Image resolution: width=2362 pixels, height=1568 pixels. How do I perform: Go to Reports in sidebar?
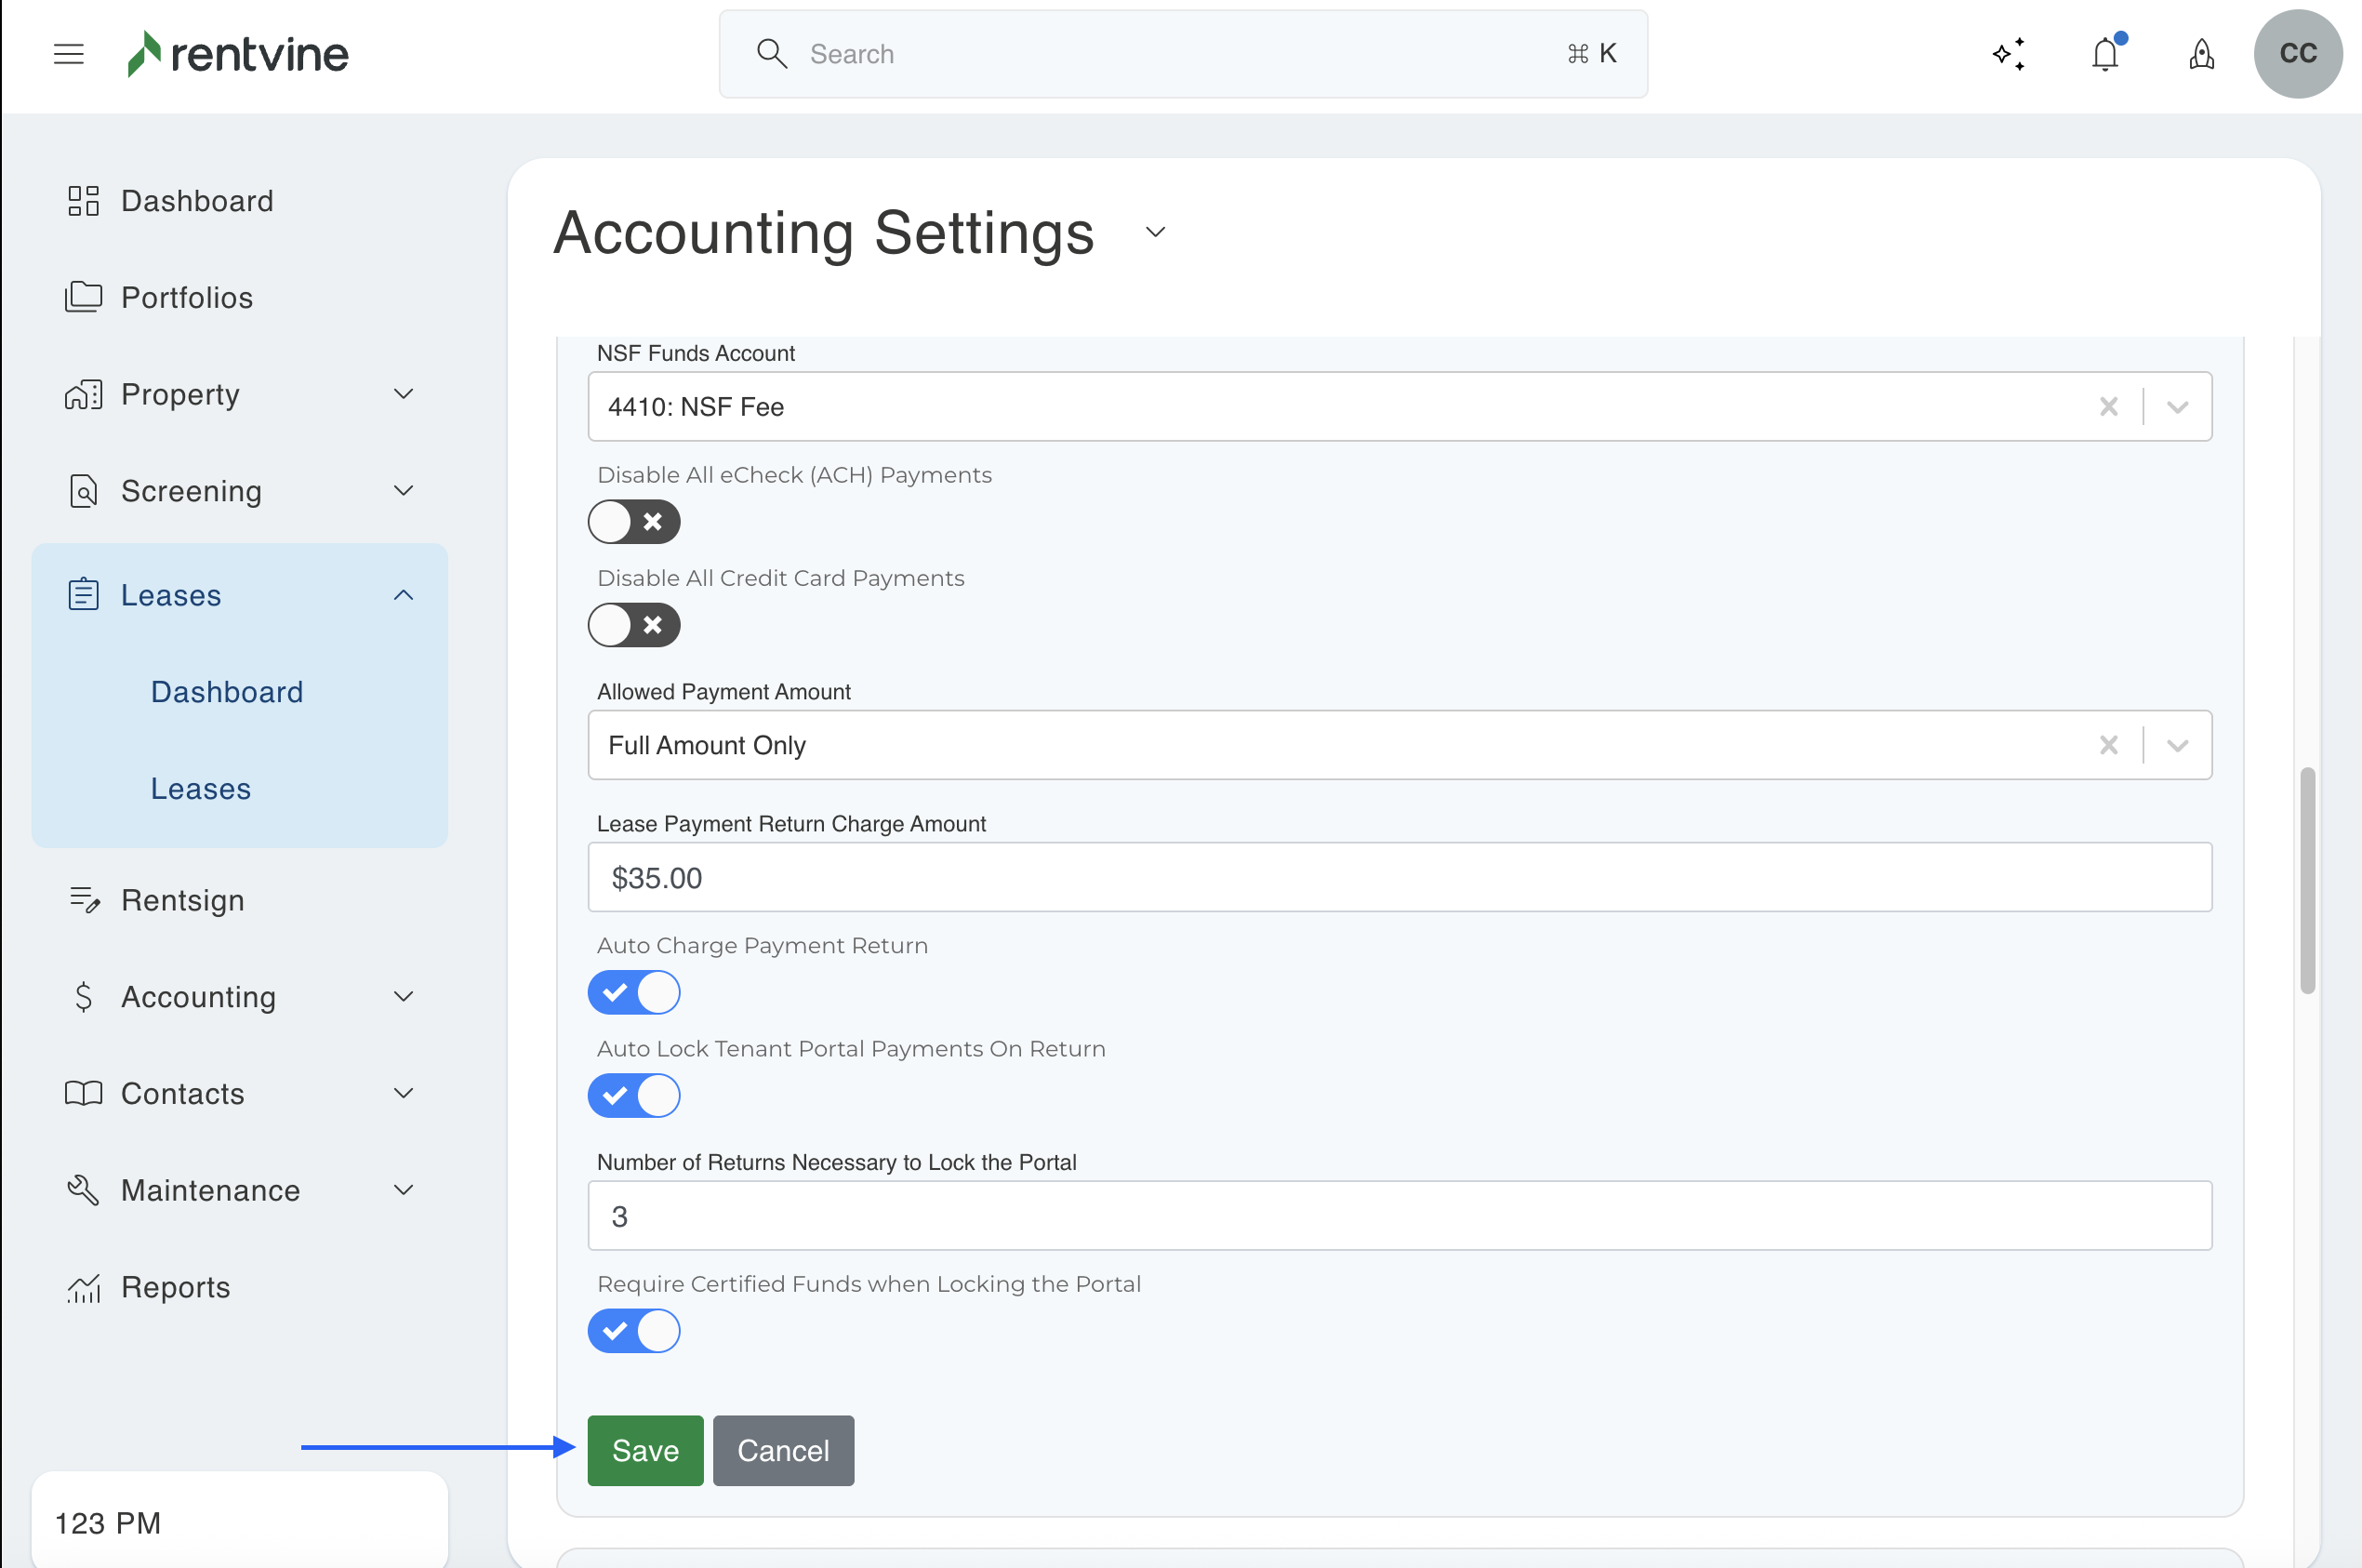(175, 1287)
